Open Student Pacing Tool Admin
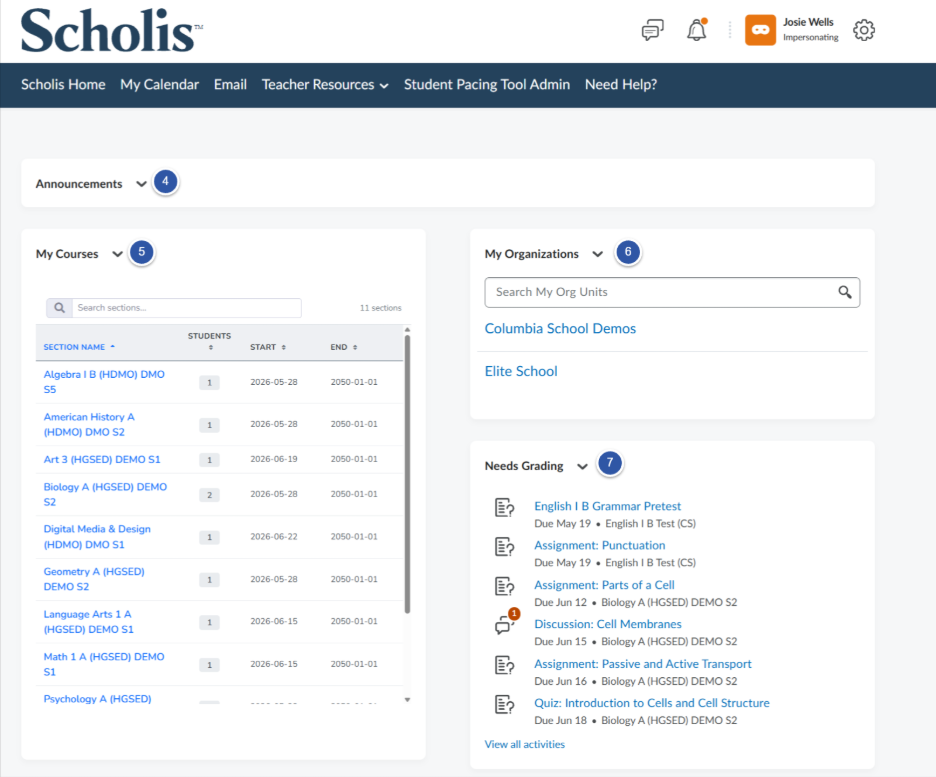 (x=487, y=85)
